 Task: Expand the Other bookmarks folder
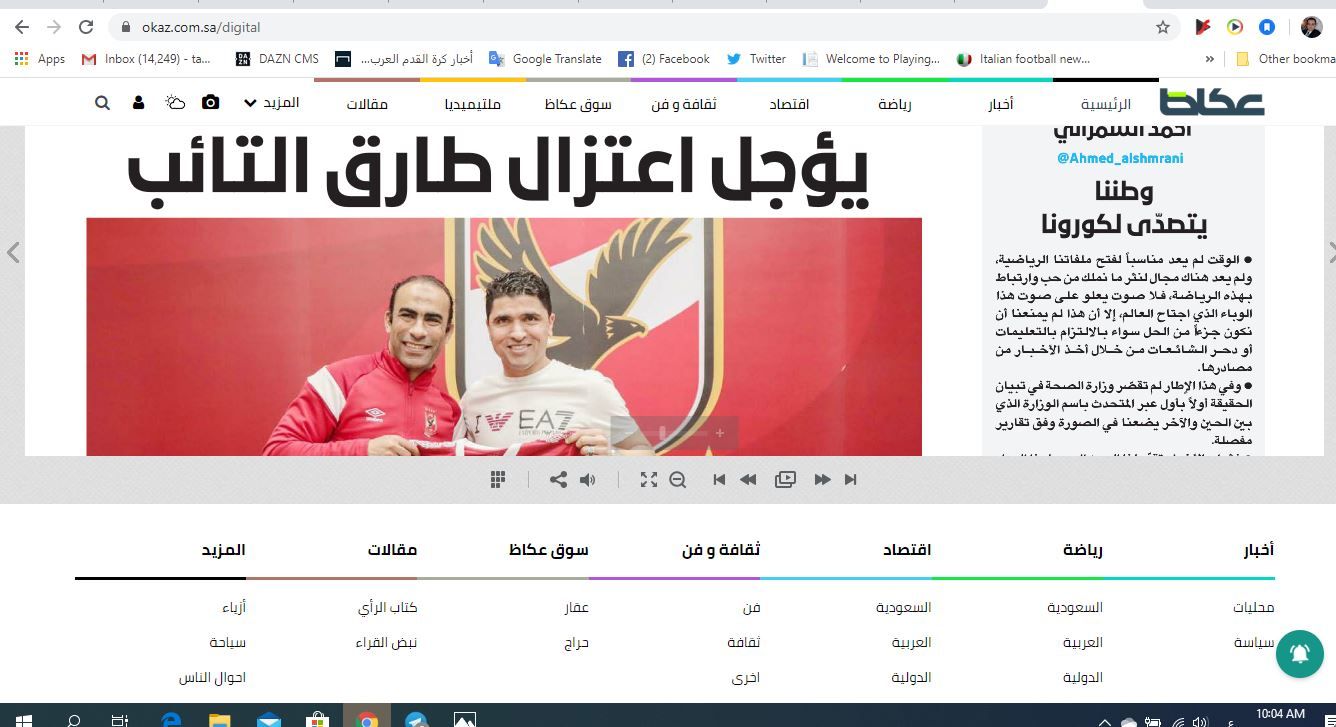pyautogui.click(x=1290, y=59)
